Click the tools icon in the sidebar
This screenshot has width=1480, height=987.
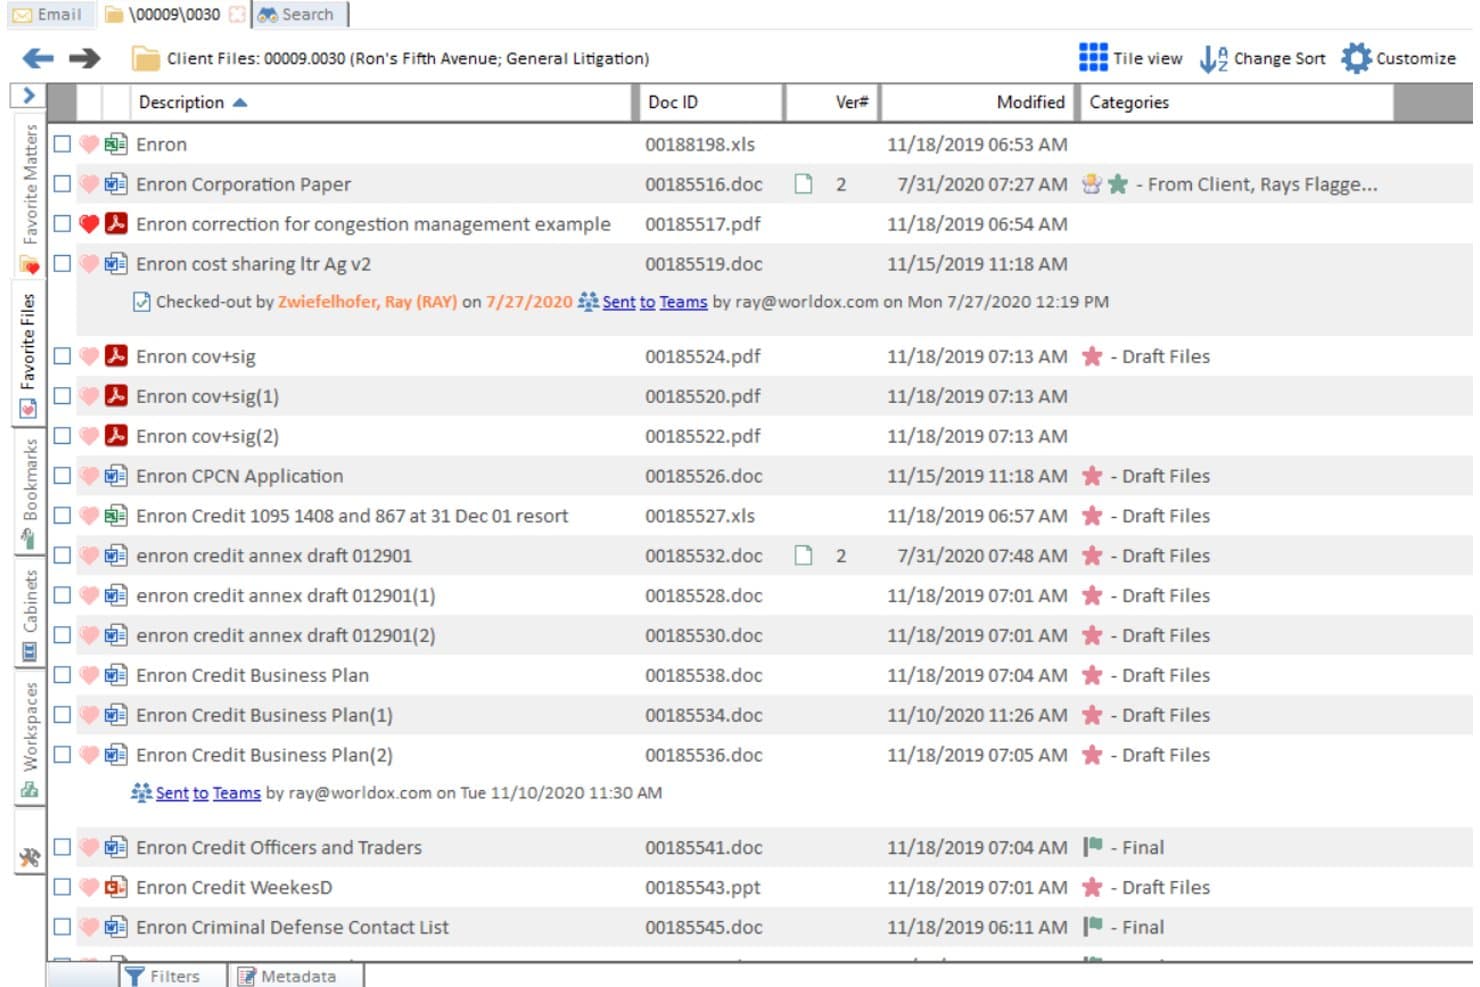pos(29,858)
